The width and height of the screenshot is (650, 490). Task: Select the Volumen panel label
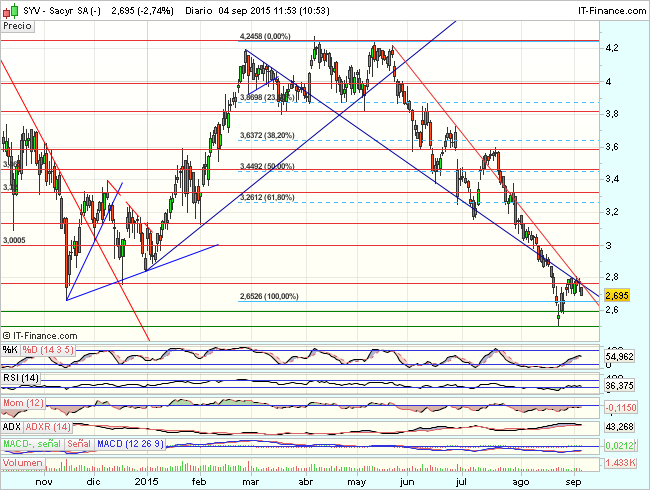[23, 463]
